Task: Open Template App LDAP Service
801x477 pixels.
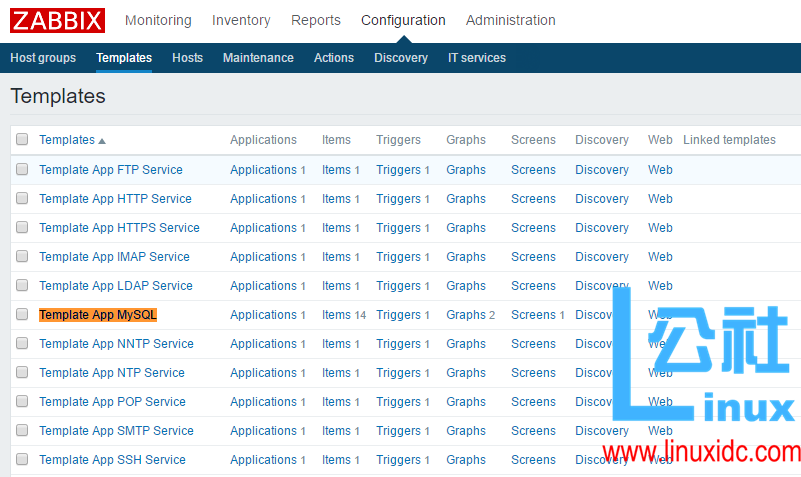Action: pos(116,286)
